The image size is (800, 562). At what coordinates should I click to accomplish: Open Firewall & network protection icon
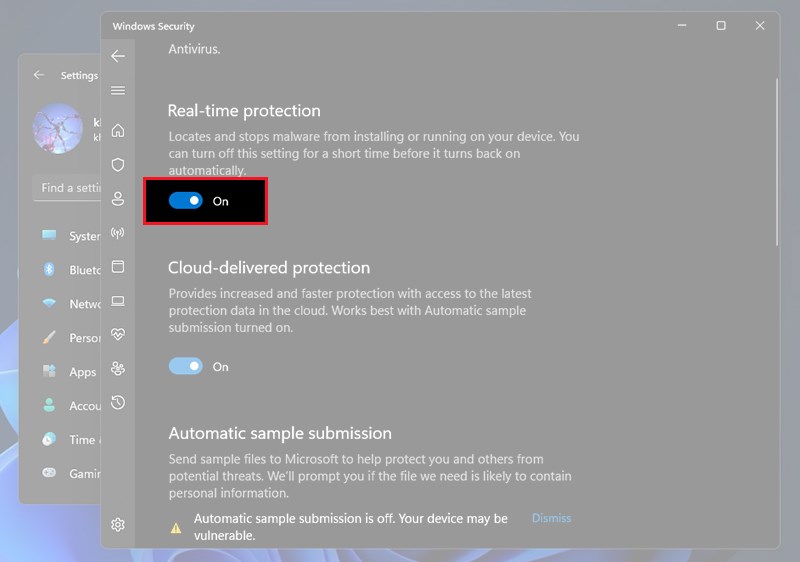(118, 233)
